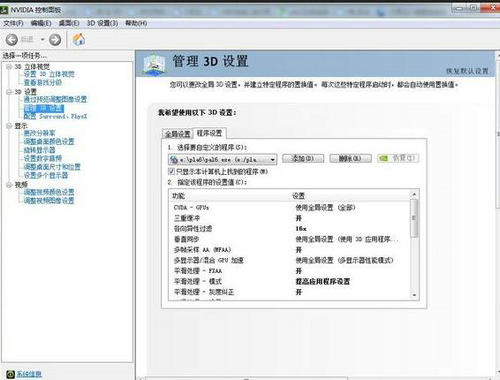
Task: Select the 各向异性过滤 feature row
Action: click(x=290, y=229)
